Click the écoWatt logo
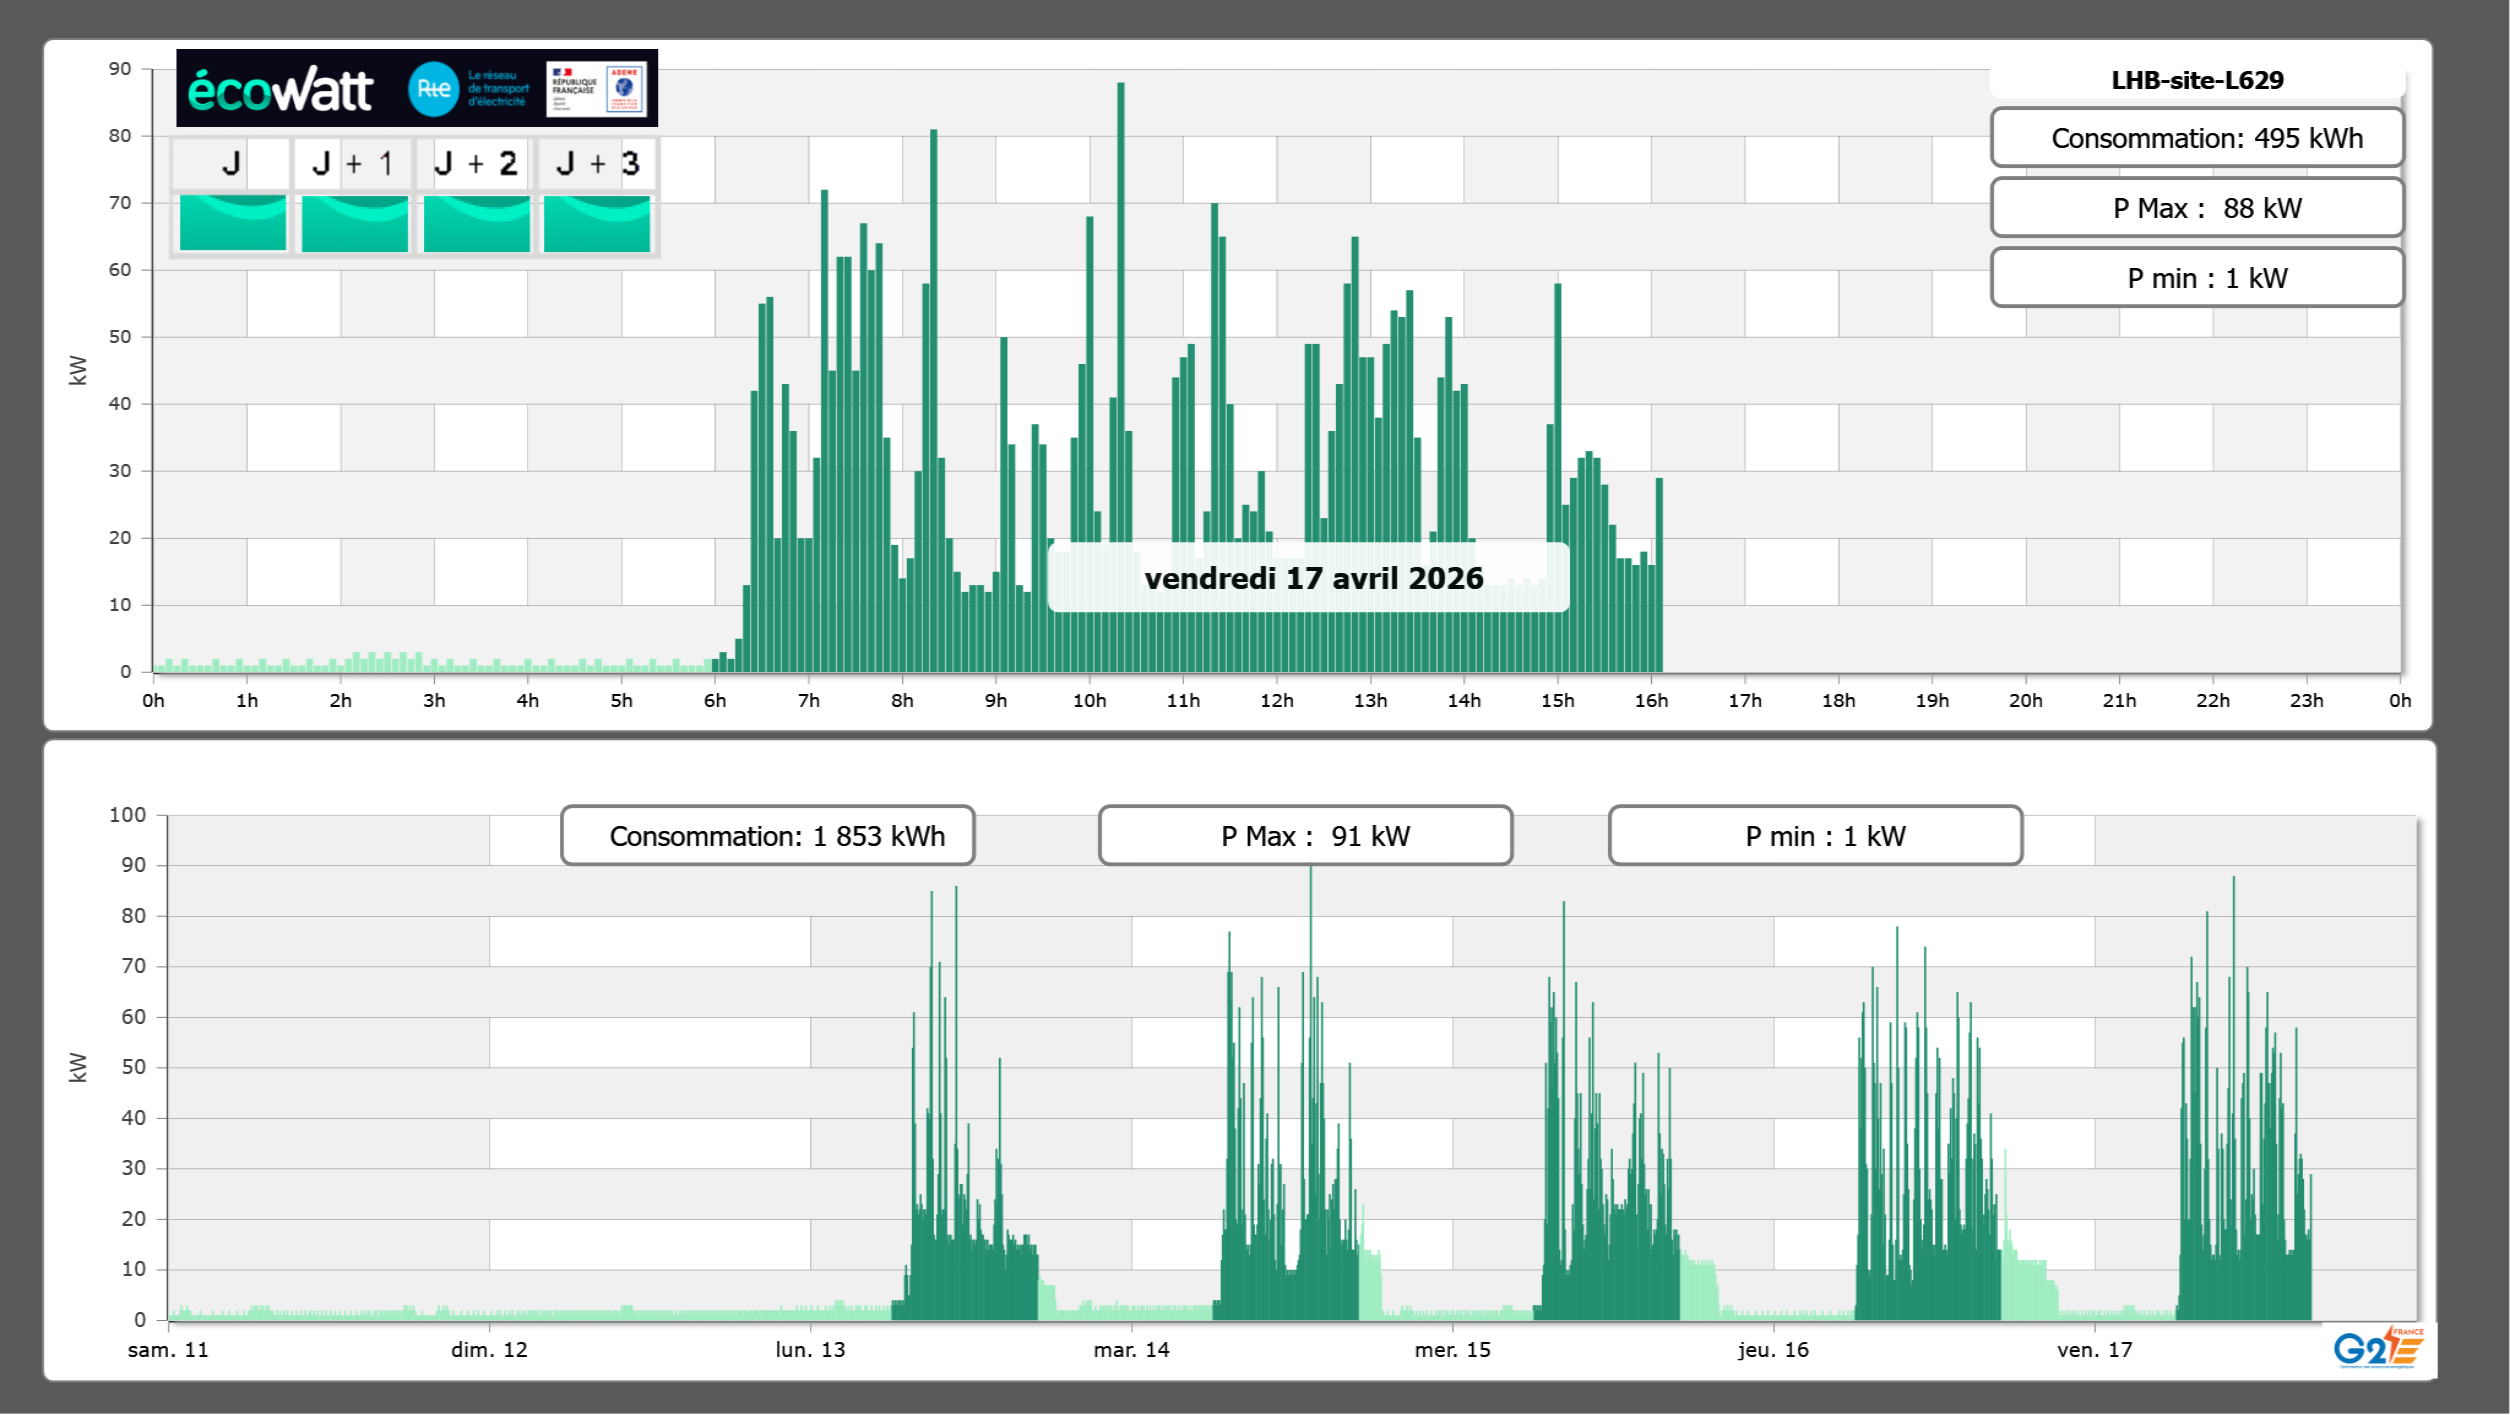Screen dimensions: 2511x1415 [x=281, y=90]
